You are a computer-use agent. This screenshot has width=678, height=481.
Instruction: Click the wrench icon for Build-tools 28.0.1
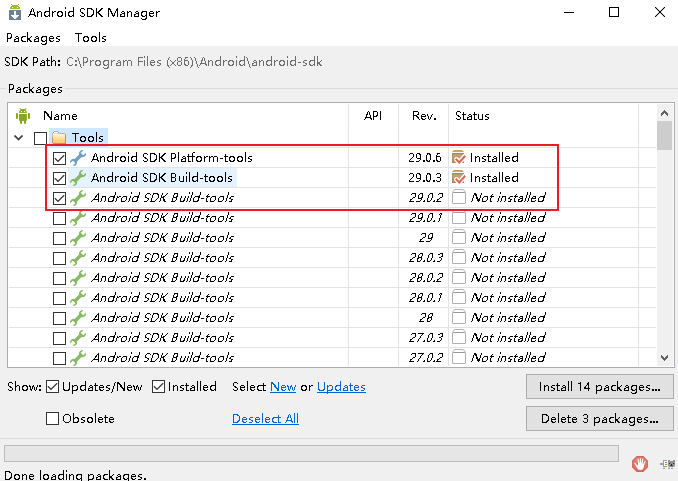point(78,298)
